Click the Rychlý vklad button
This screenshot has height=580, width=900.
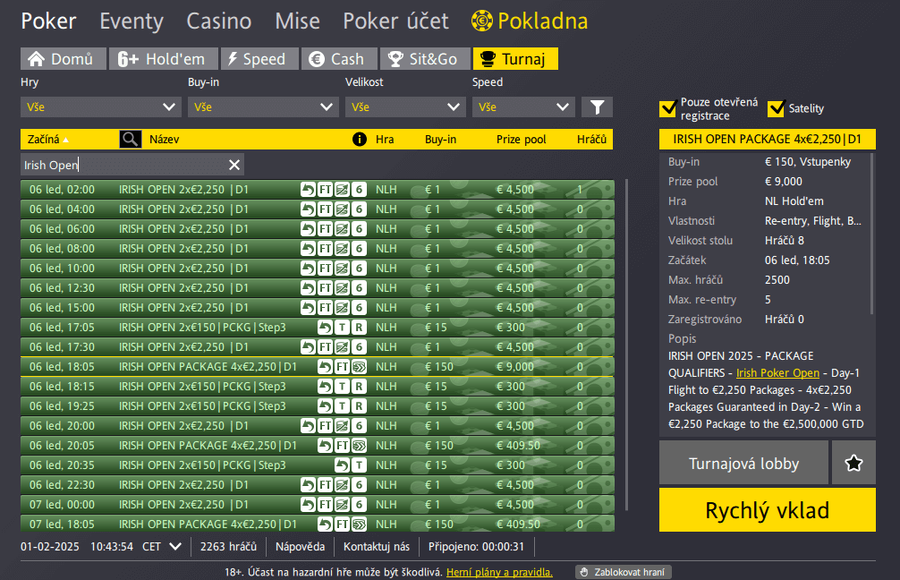tap(767, 510)
